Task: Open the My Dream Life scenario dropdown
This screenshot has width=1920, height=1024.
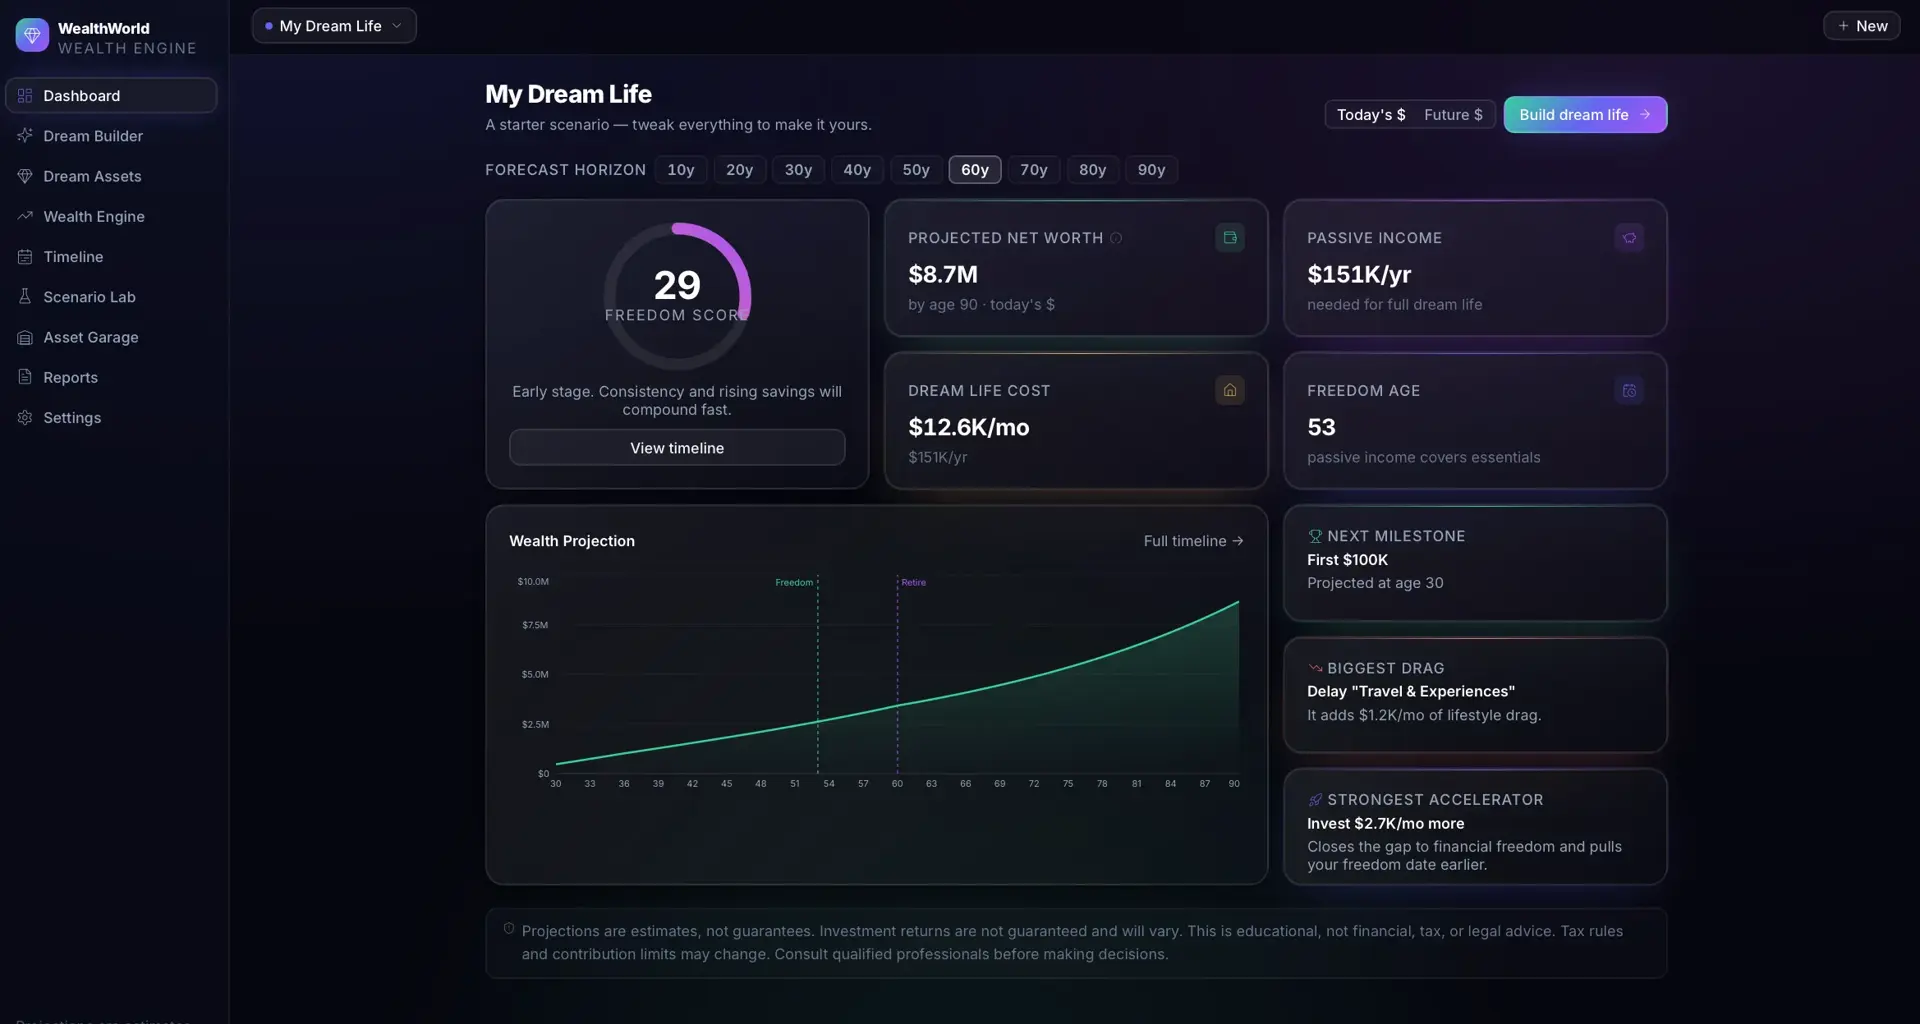Action: point(334,26)
